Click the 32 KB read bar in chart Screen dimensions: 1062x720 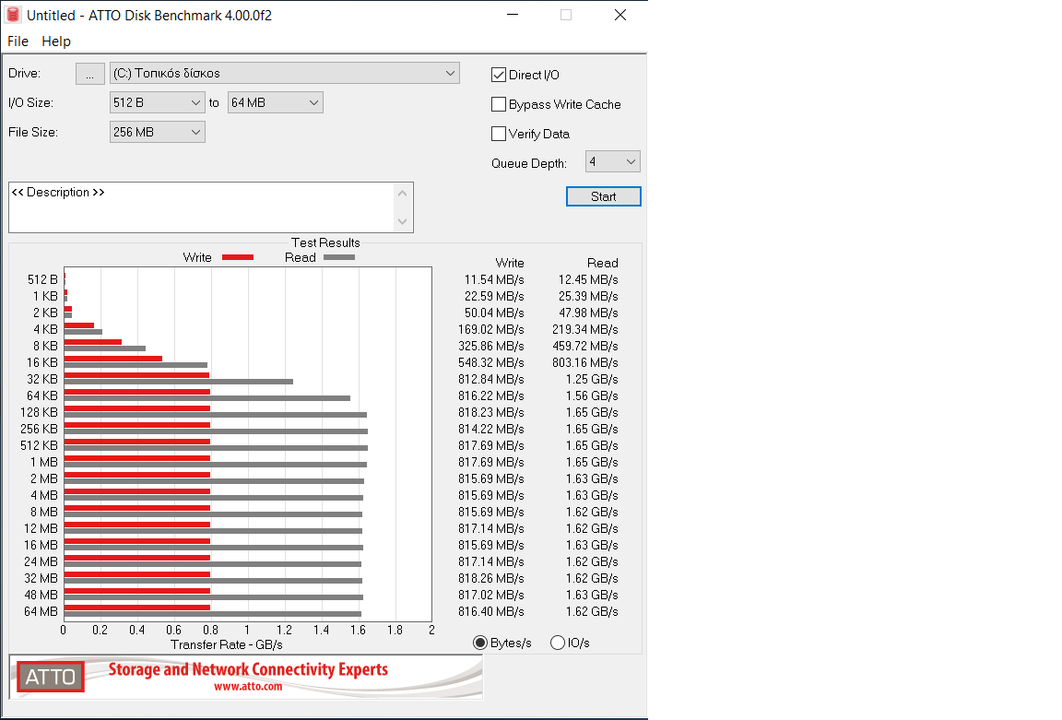click(178, 382)
